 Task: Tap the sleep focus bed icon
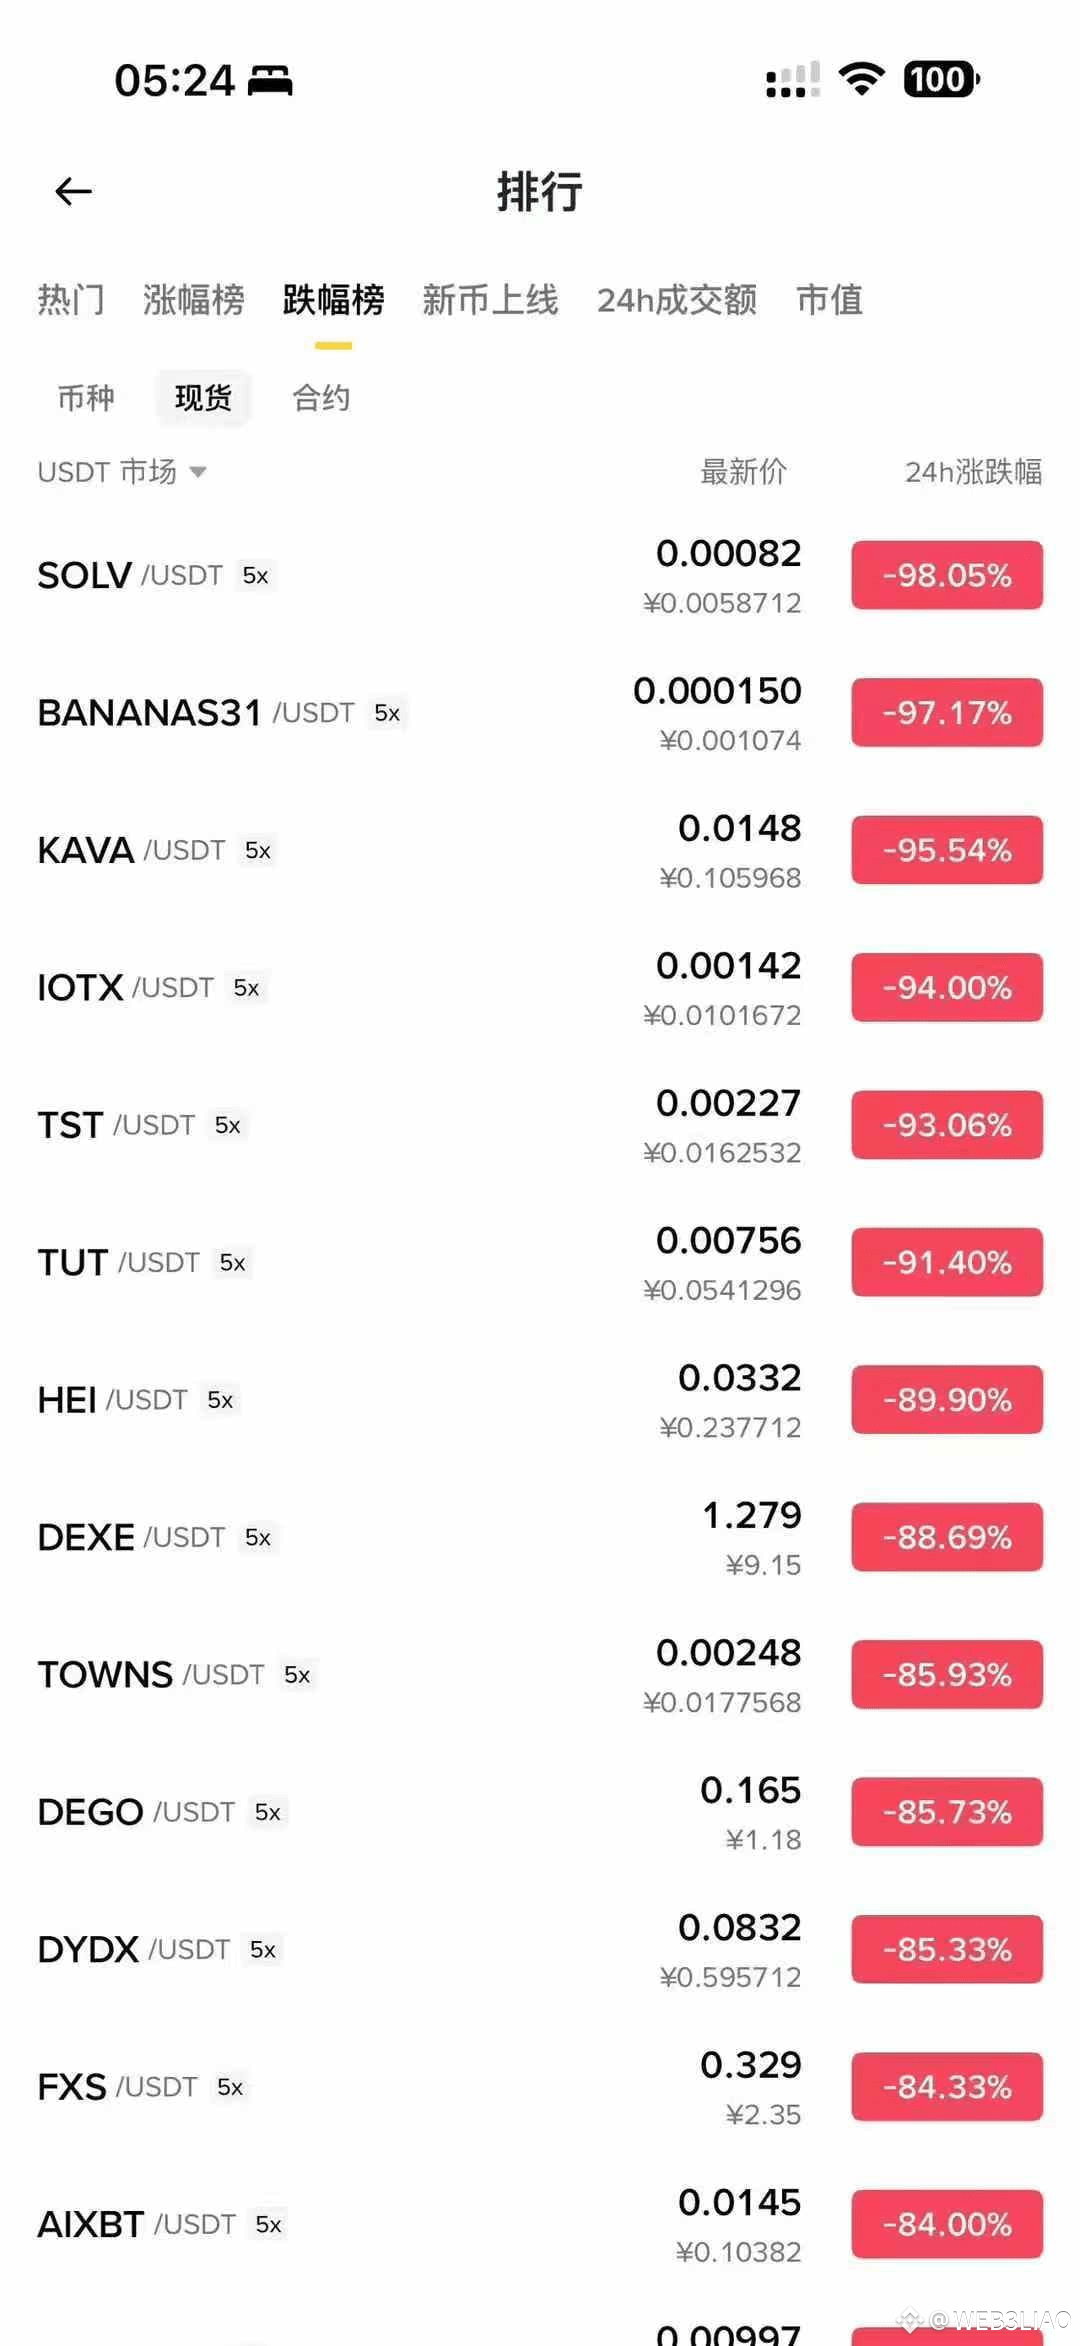[270, 80]
